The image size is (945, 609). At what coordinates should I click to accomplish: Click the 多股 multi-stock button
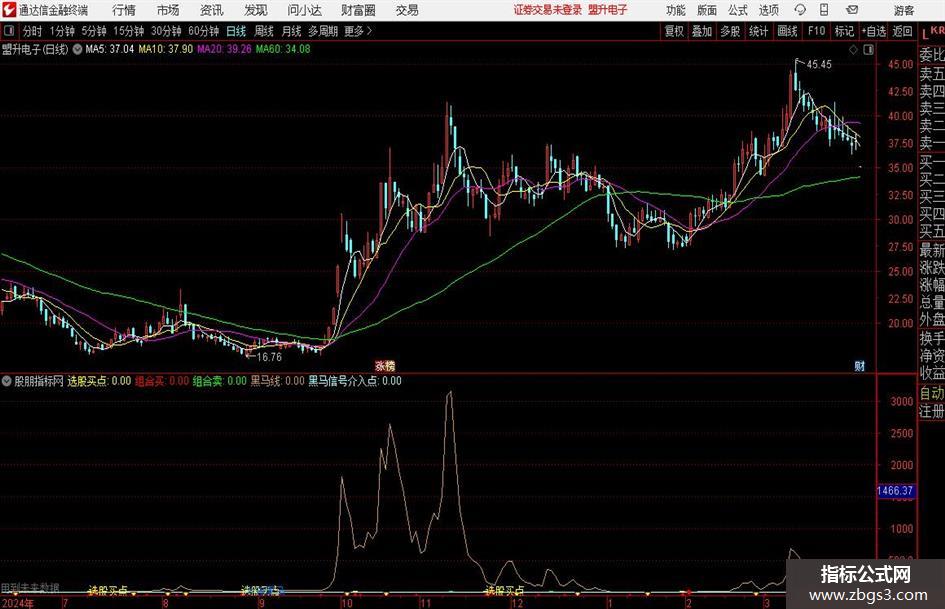pyautogui.click(x=730, y=31)
